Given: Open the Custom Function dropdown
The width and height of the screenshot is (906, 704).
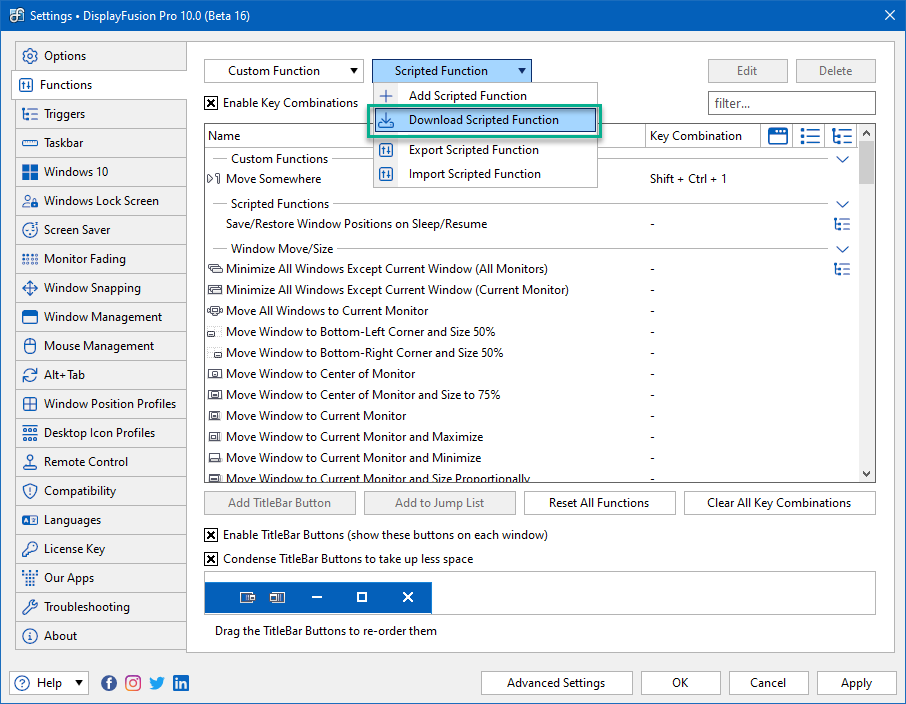Looking at the screenshot, I should point(284,71).
